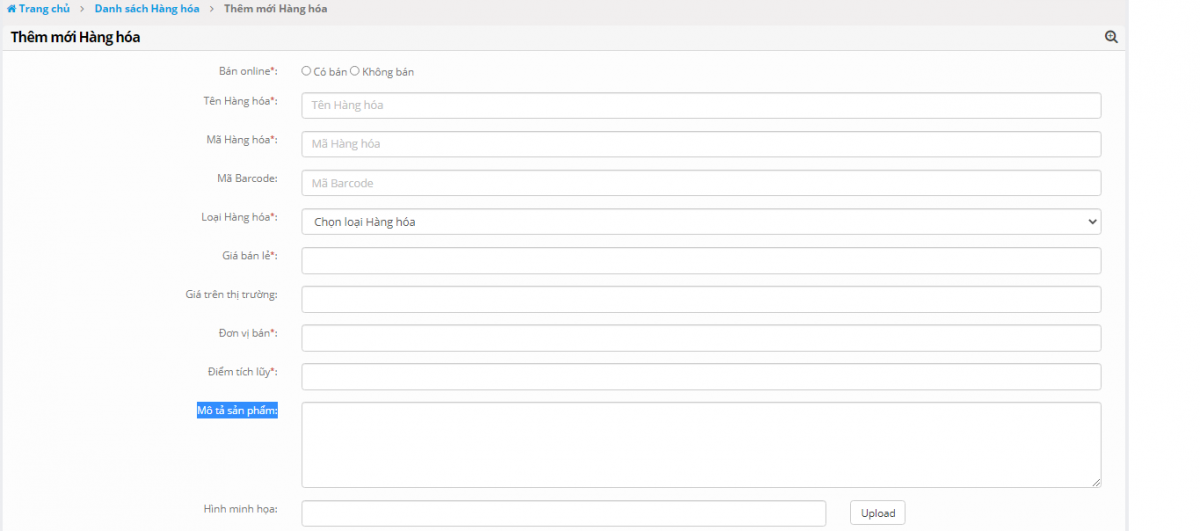Screen dimensions: 1200x531
Task: Click the magnifier zoom icon in the header
Action: (1111, 37)
